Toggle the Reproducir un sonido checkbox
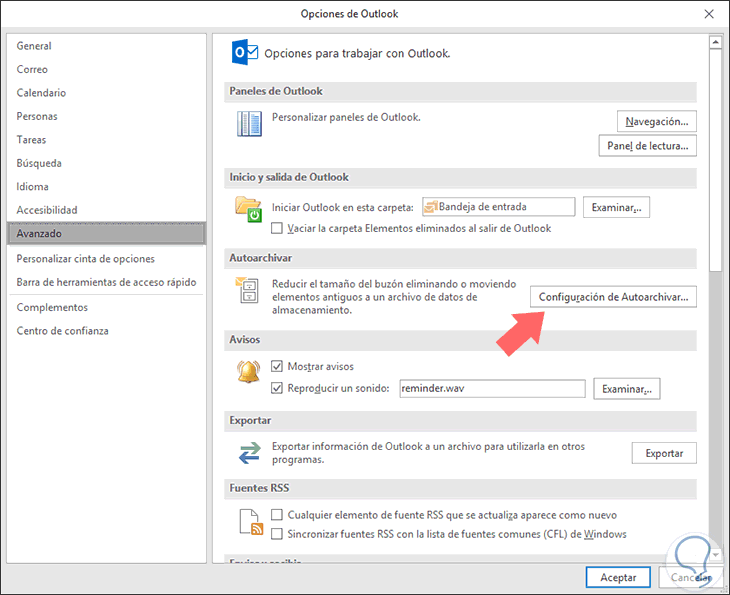 click(x=277, y=388)
